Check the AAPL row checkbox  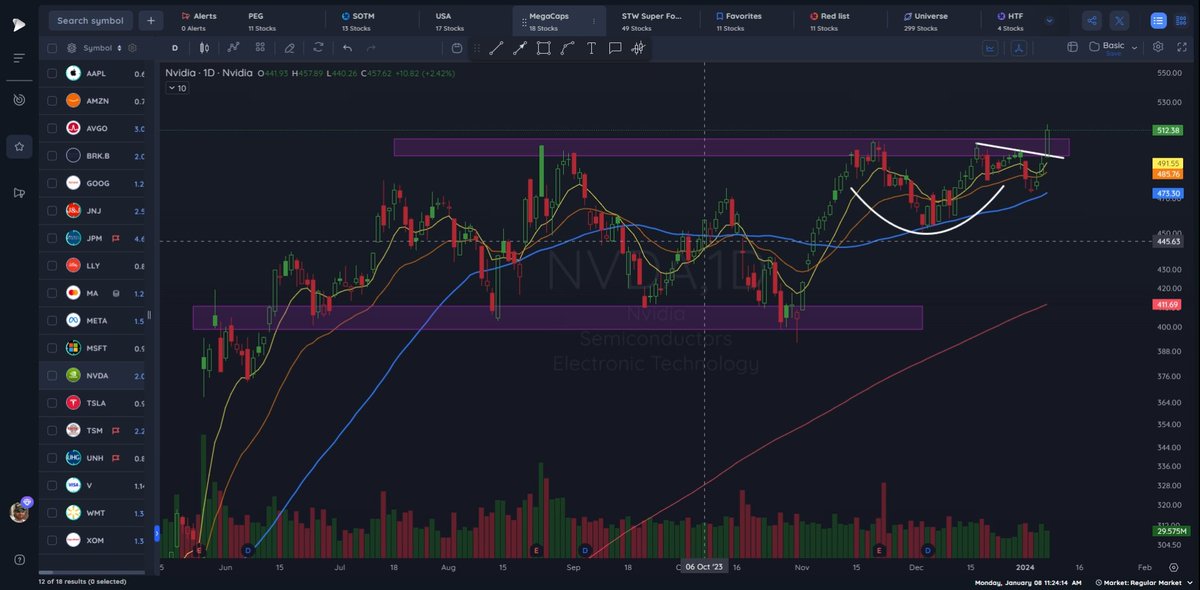click(52, 74)
